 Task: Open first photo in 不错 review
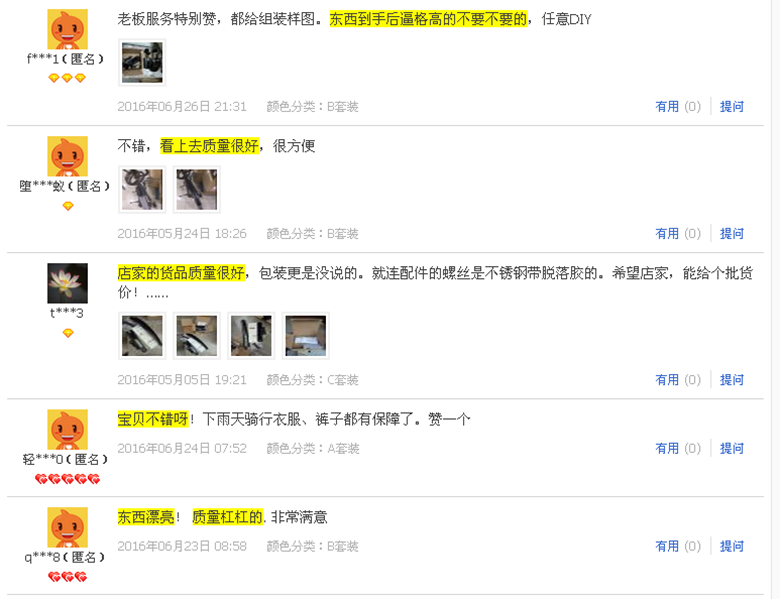pos(142,190)
